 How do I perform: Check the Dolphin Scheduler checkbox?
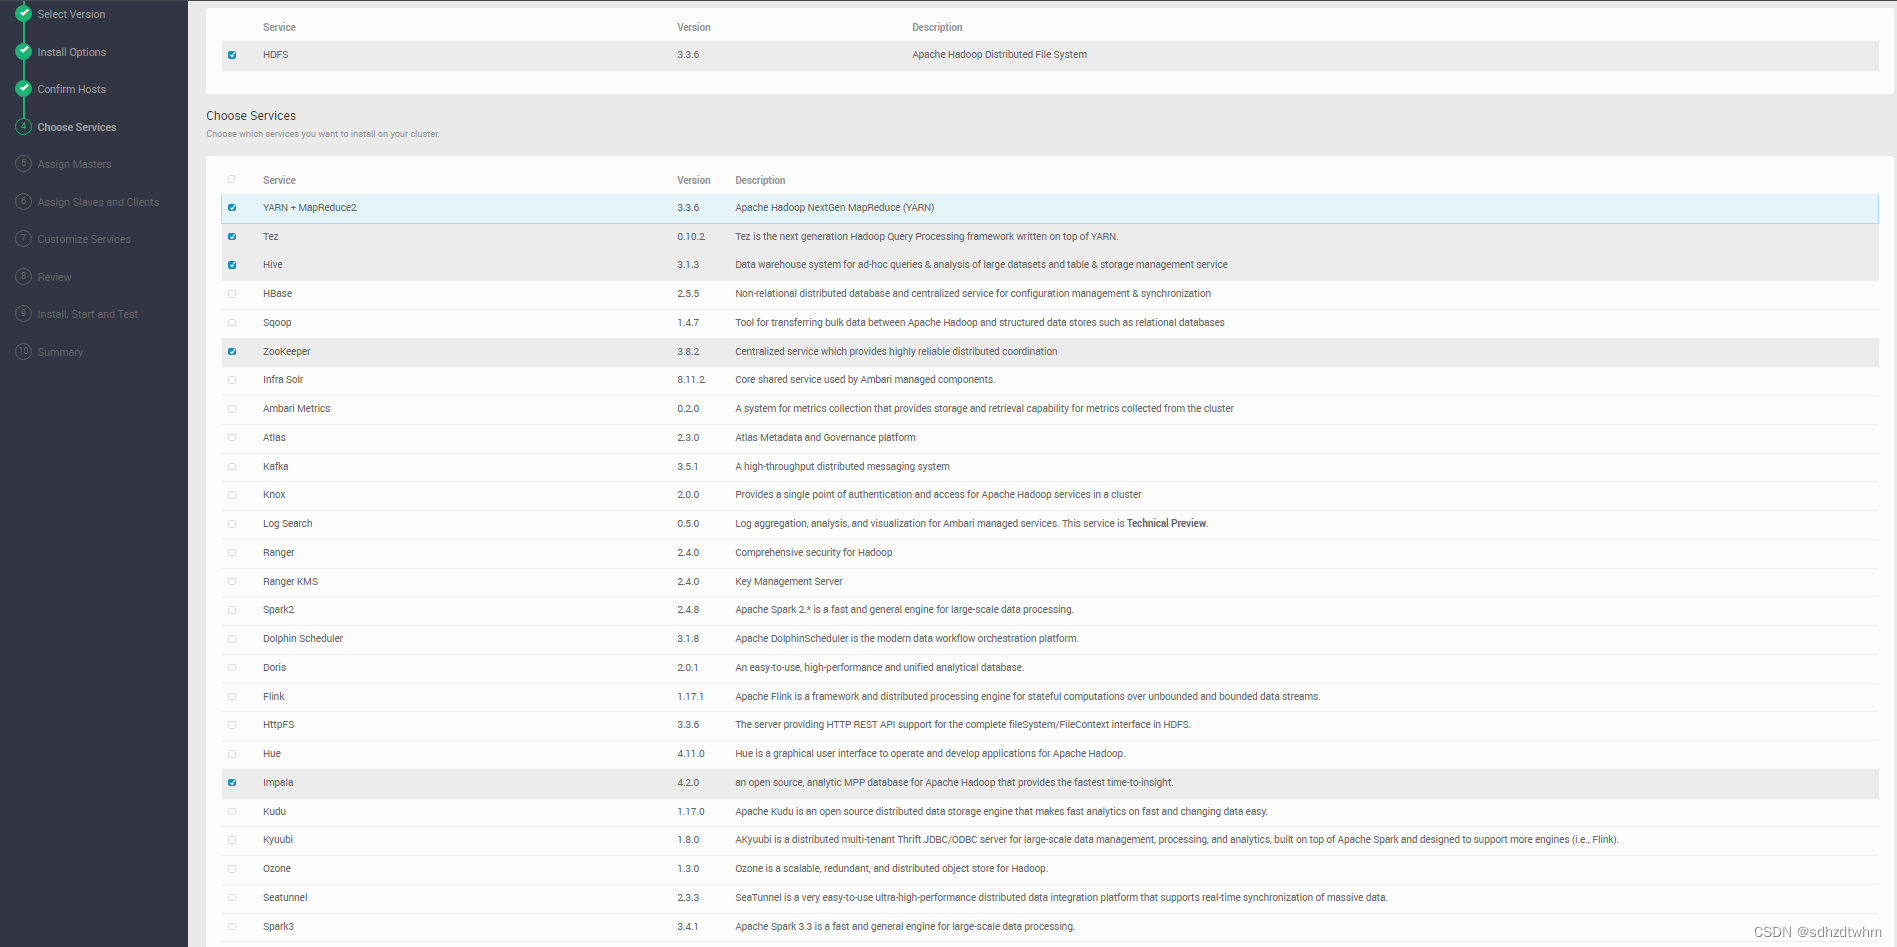coord(232,639)
